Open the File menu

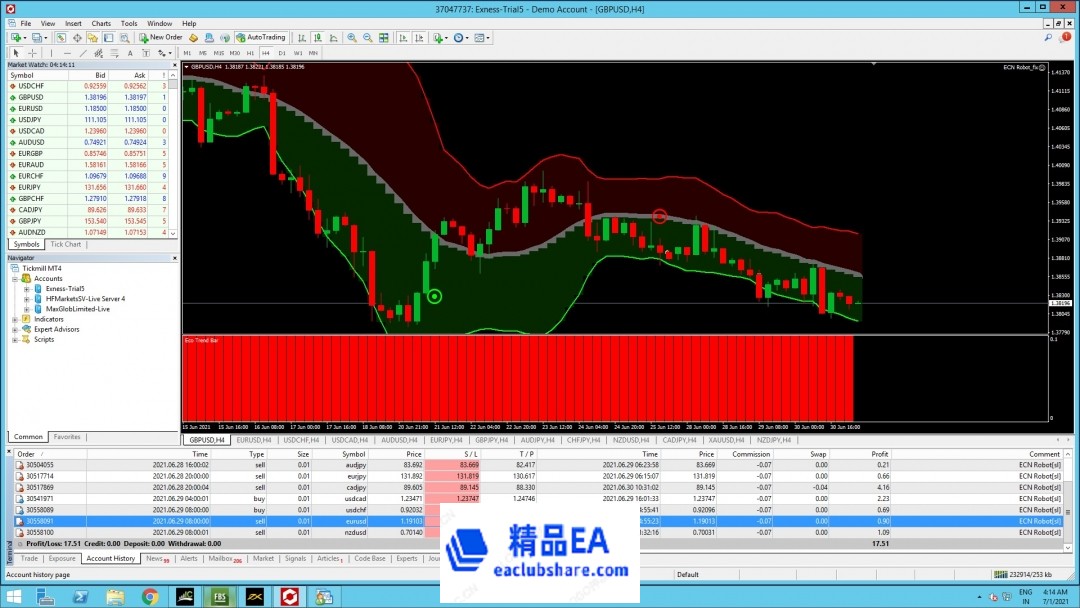coord(25,23)
